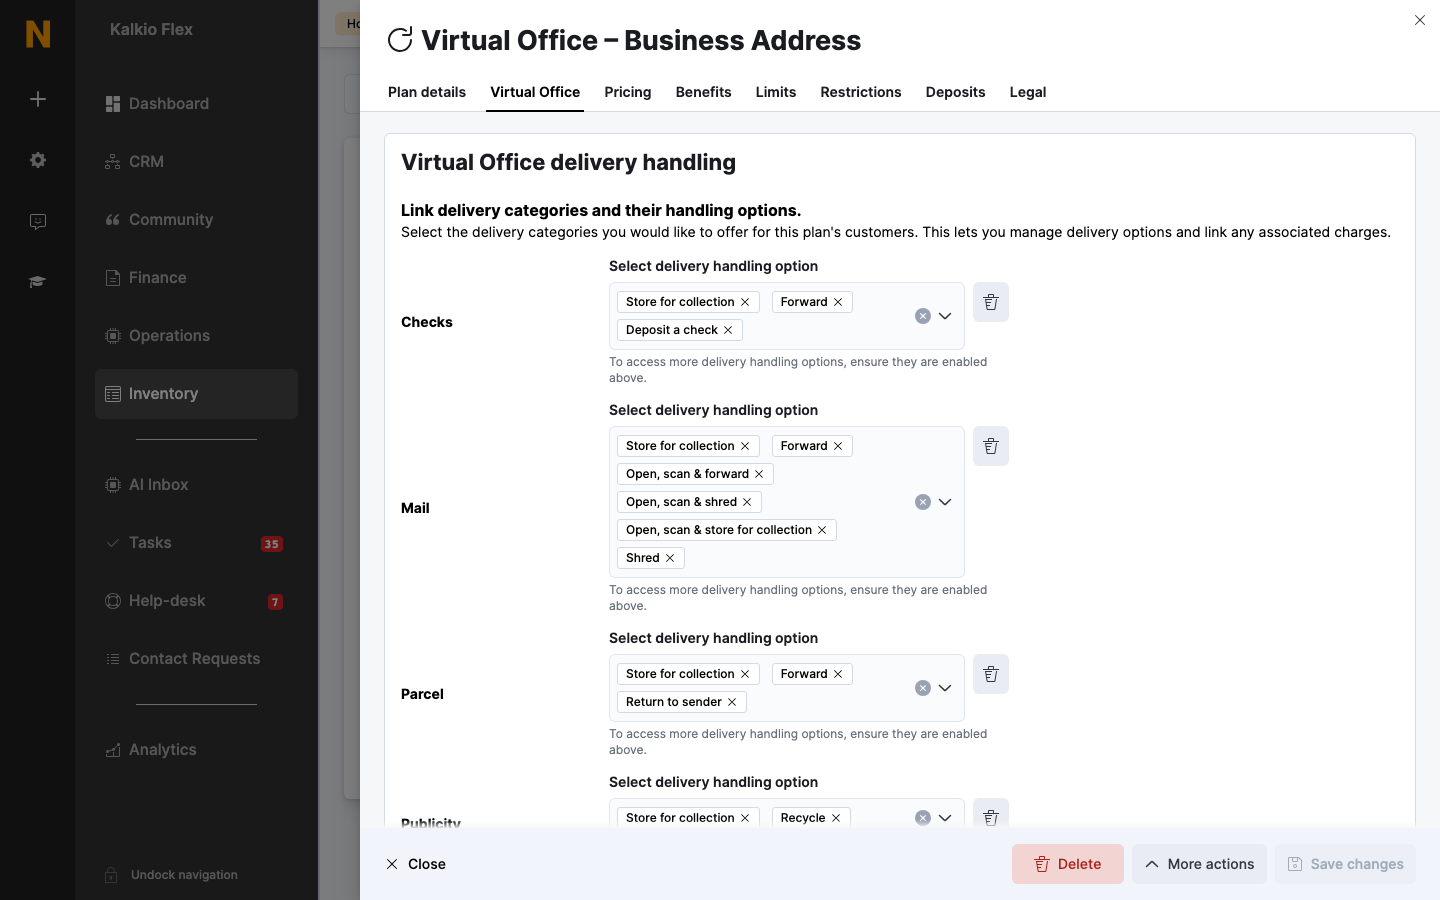Select Inventory in the sidebar
The height and width of the screenshot is (900, 1440).
(196, 394)
